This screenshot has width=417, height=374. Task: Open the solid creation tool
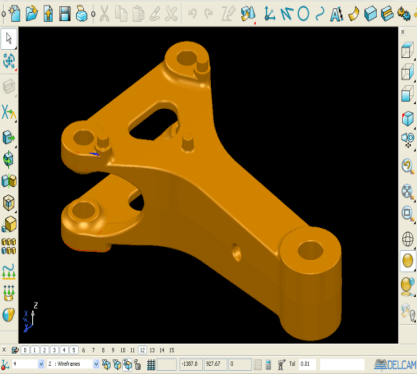coord(370,14)
